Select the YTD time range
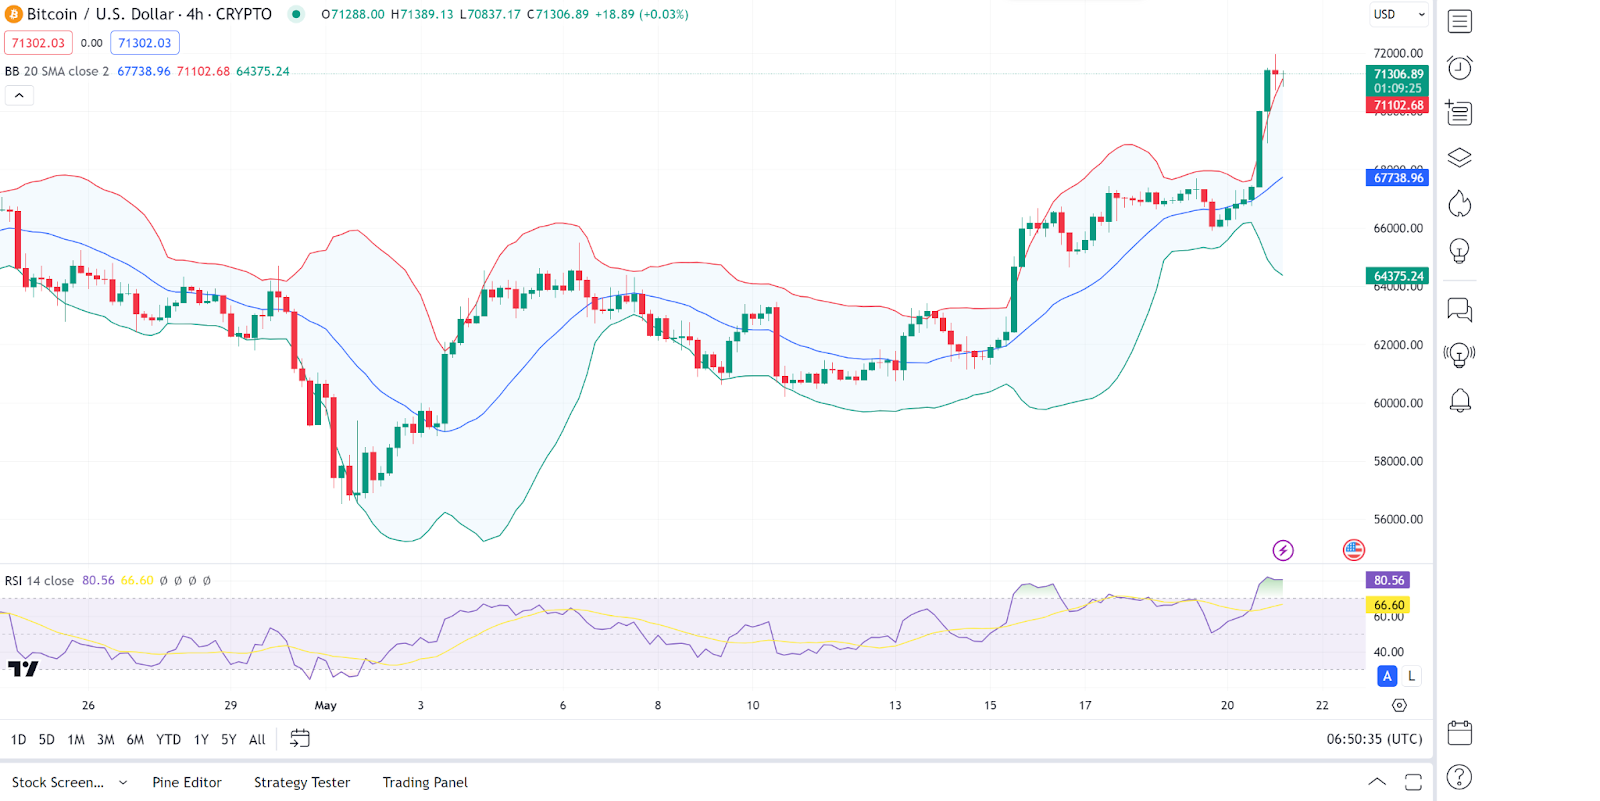1600x801 pixels. [168, 740]
